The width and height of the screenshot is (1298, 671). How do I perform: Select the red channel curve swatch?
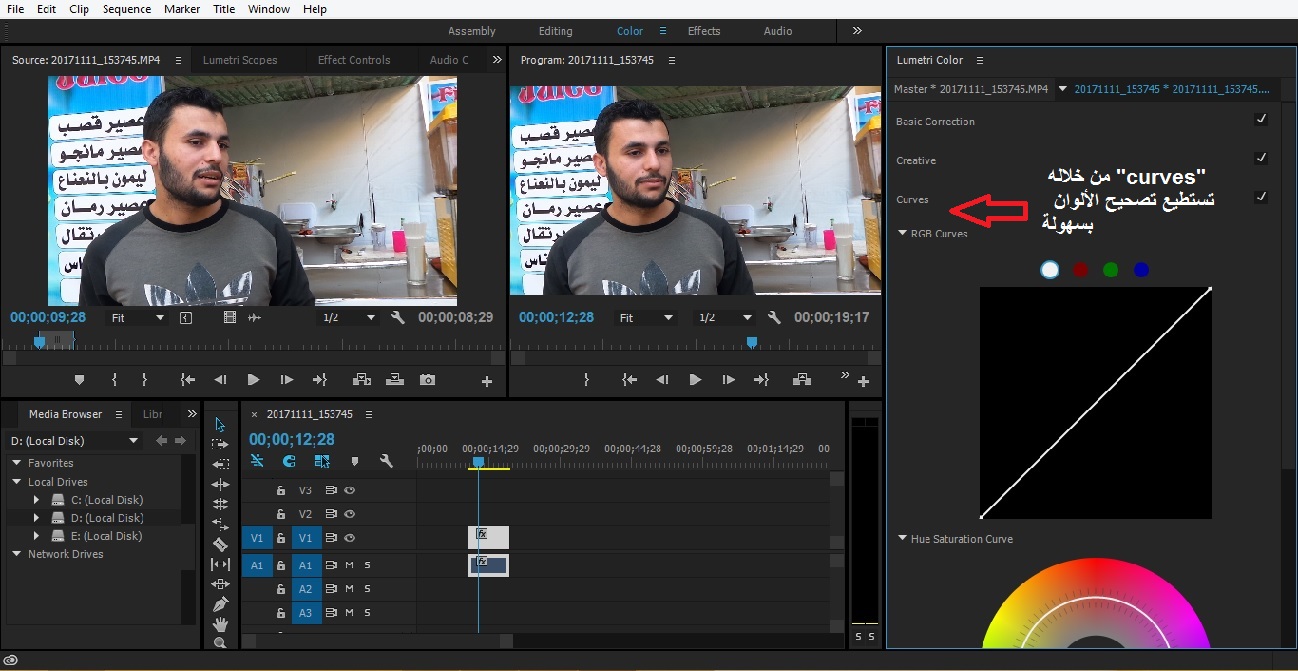point(1080,270)
